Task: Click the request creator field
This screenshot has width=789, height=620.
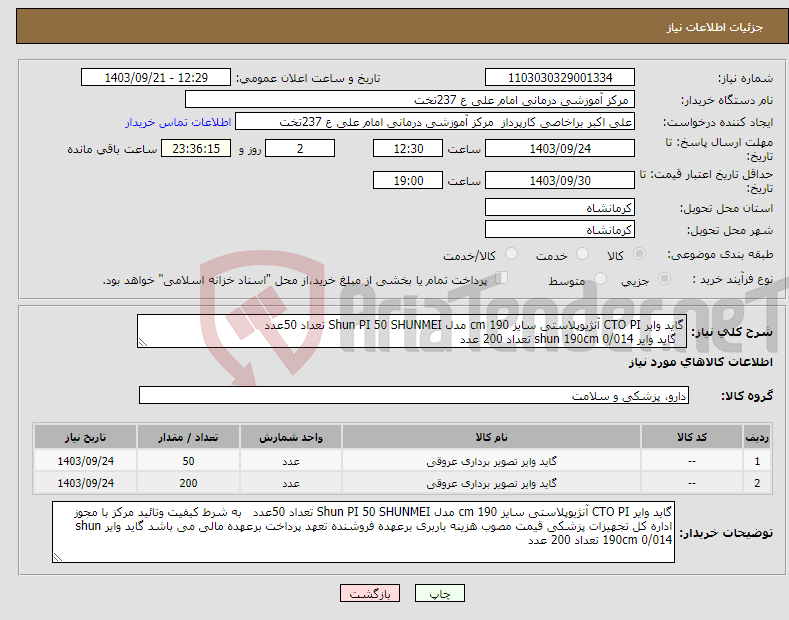Action: [435, 122]
